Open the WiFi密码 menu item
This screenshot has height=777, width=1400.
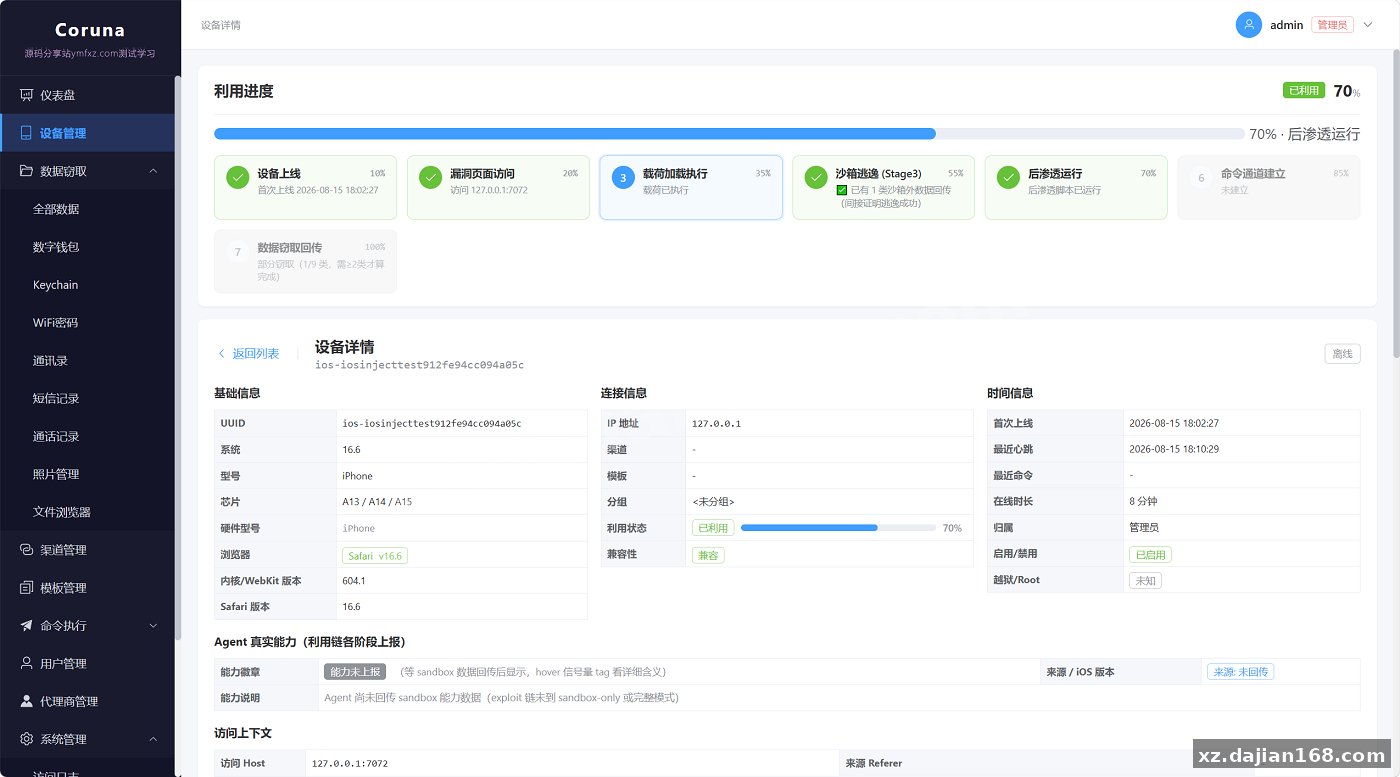click(55, 323)
